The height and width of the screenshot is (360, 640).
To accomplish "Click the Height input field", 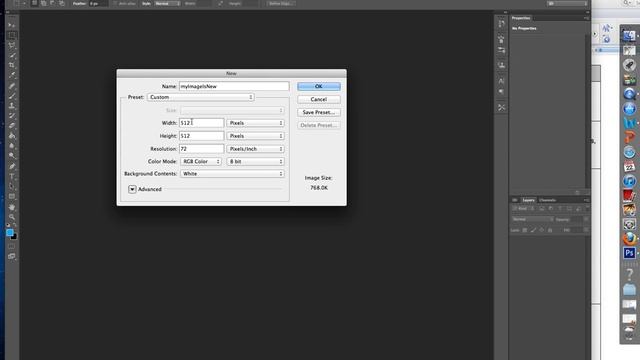I will pyautogui.click(x=202, y=136).
